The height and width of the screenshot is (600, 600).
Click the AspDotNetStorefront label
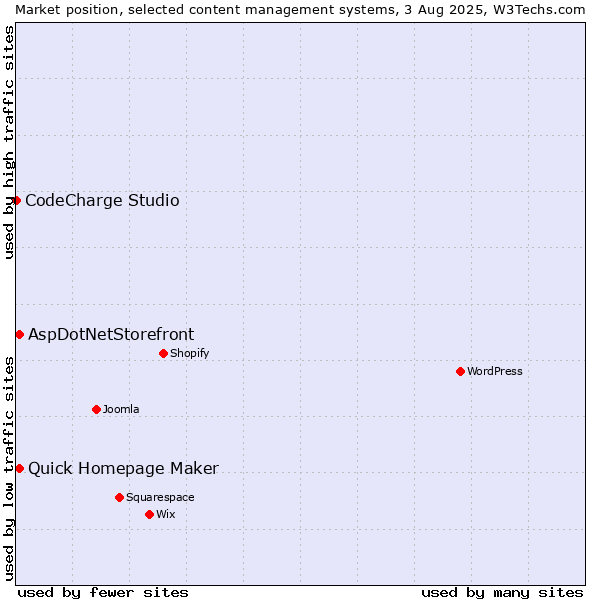click(111, 335)
